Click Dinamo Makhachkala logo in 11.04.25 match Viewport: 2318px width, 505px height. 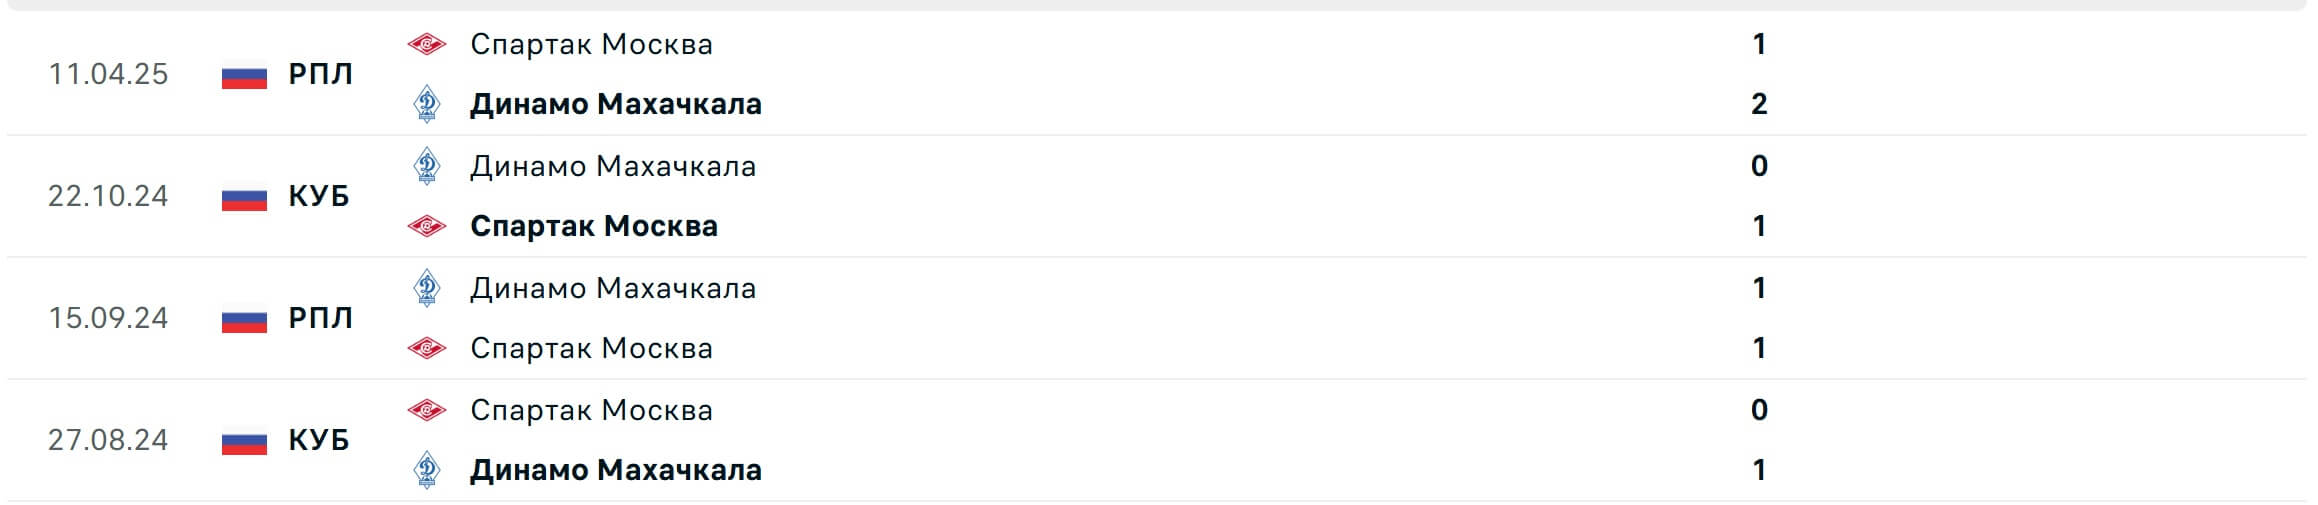point(427,104)
